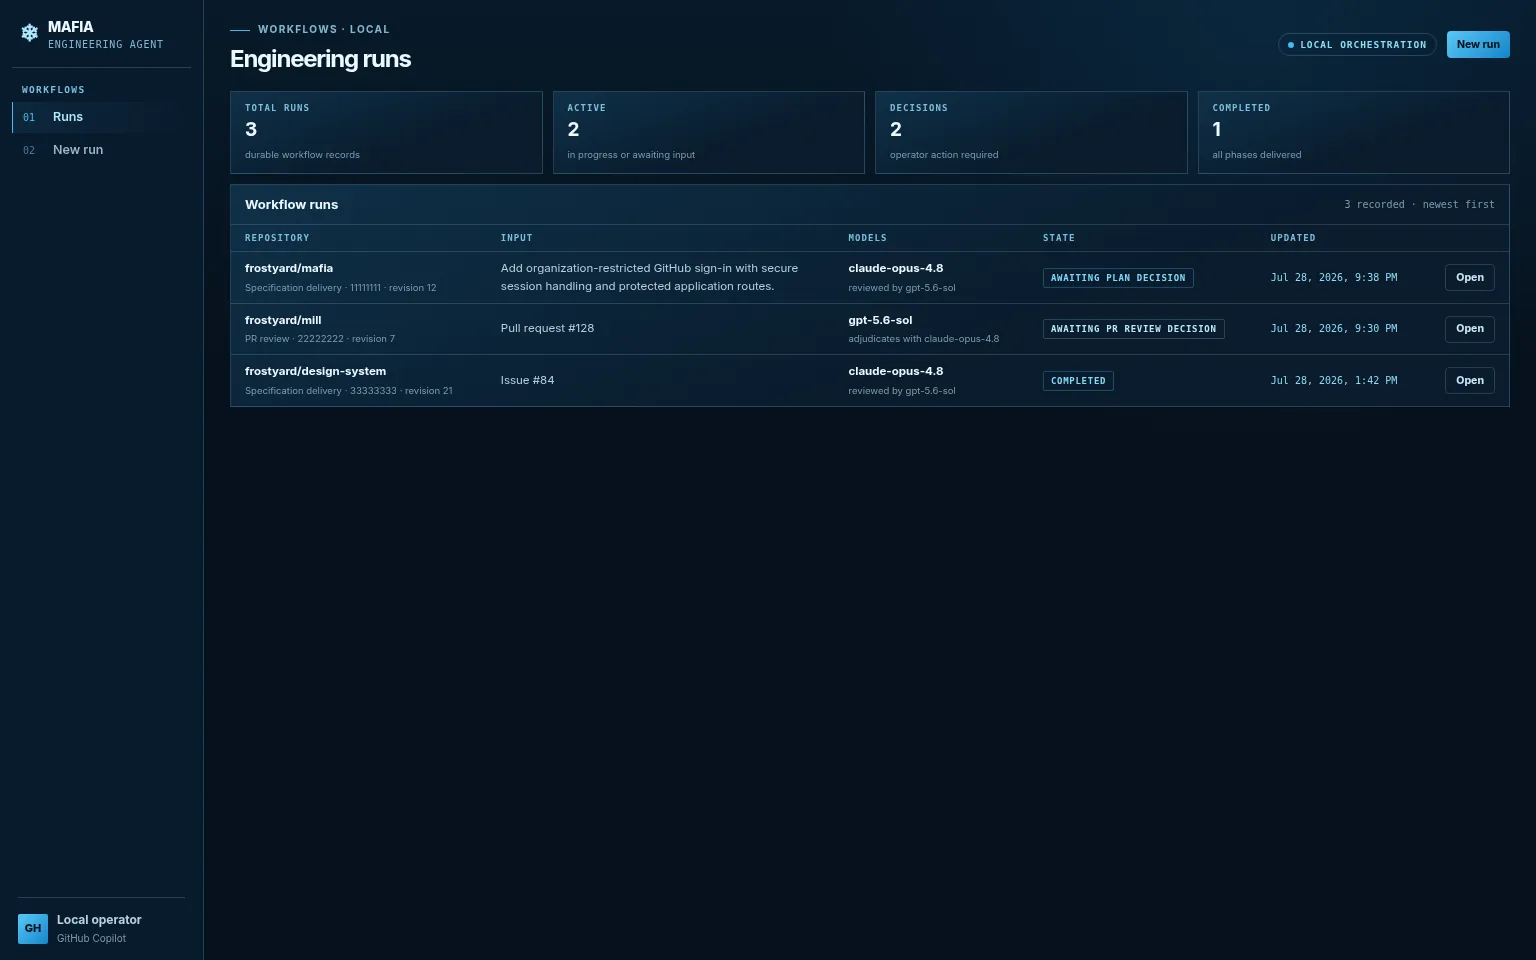The image size is (1536, 960).
Task: Click the 1:42 PM updated timestamp
Action: pyautogui.click(x=1334, y=380)
